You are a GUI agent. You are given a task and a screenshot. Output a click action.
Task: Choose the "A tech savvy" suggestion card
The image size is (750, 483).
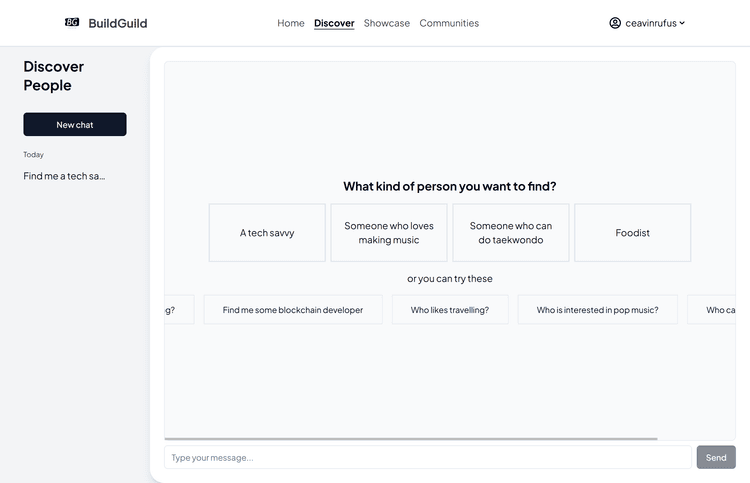(x=267, y=233)
